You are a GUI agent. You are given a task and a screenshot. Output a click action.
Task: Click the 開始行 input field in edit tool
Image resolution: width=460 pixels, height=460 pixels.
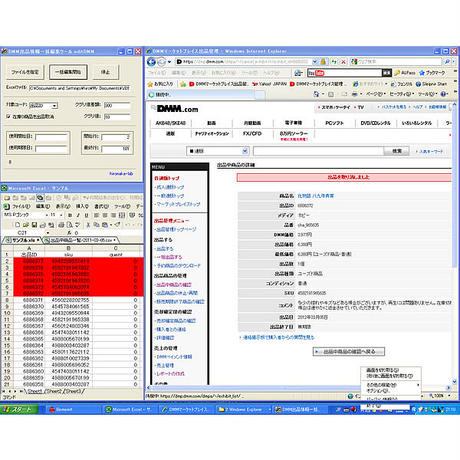(x=116, y=137)
